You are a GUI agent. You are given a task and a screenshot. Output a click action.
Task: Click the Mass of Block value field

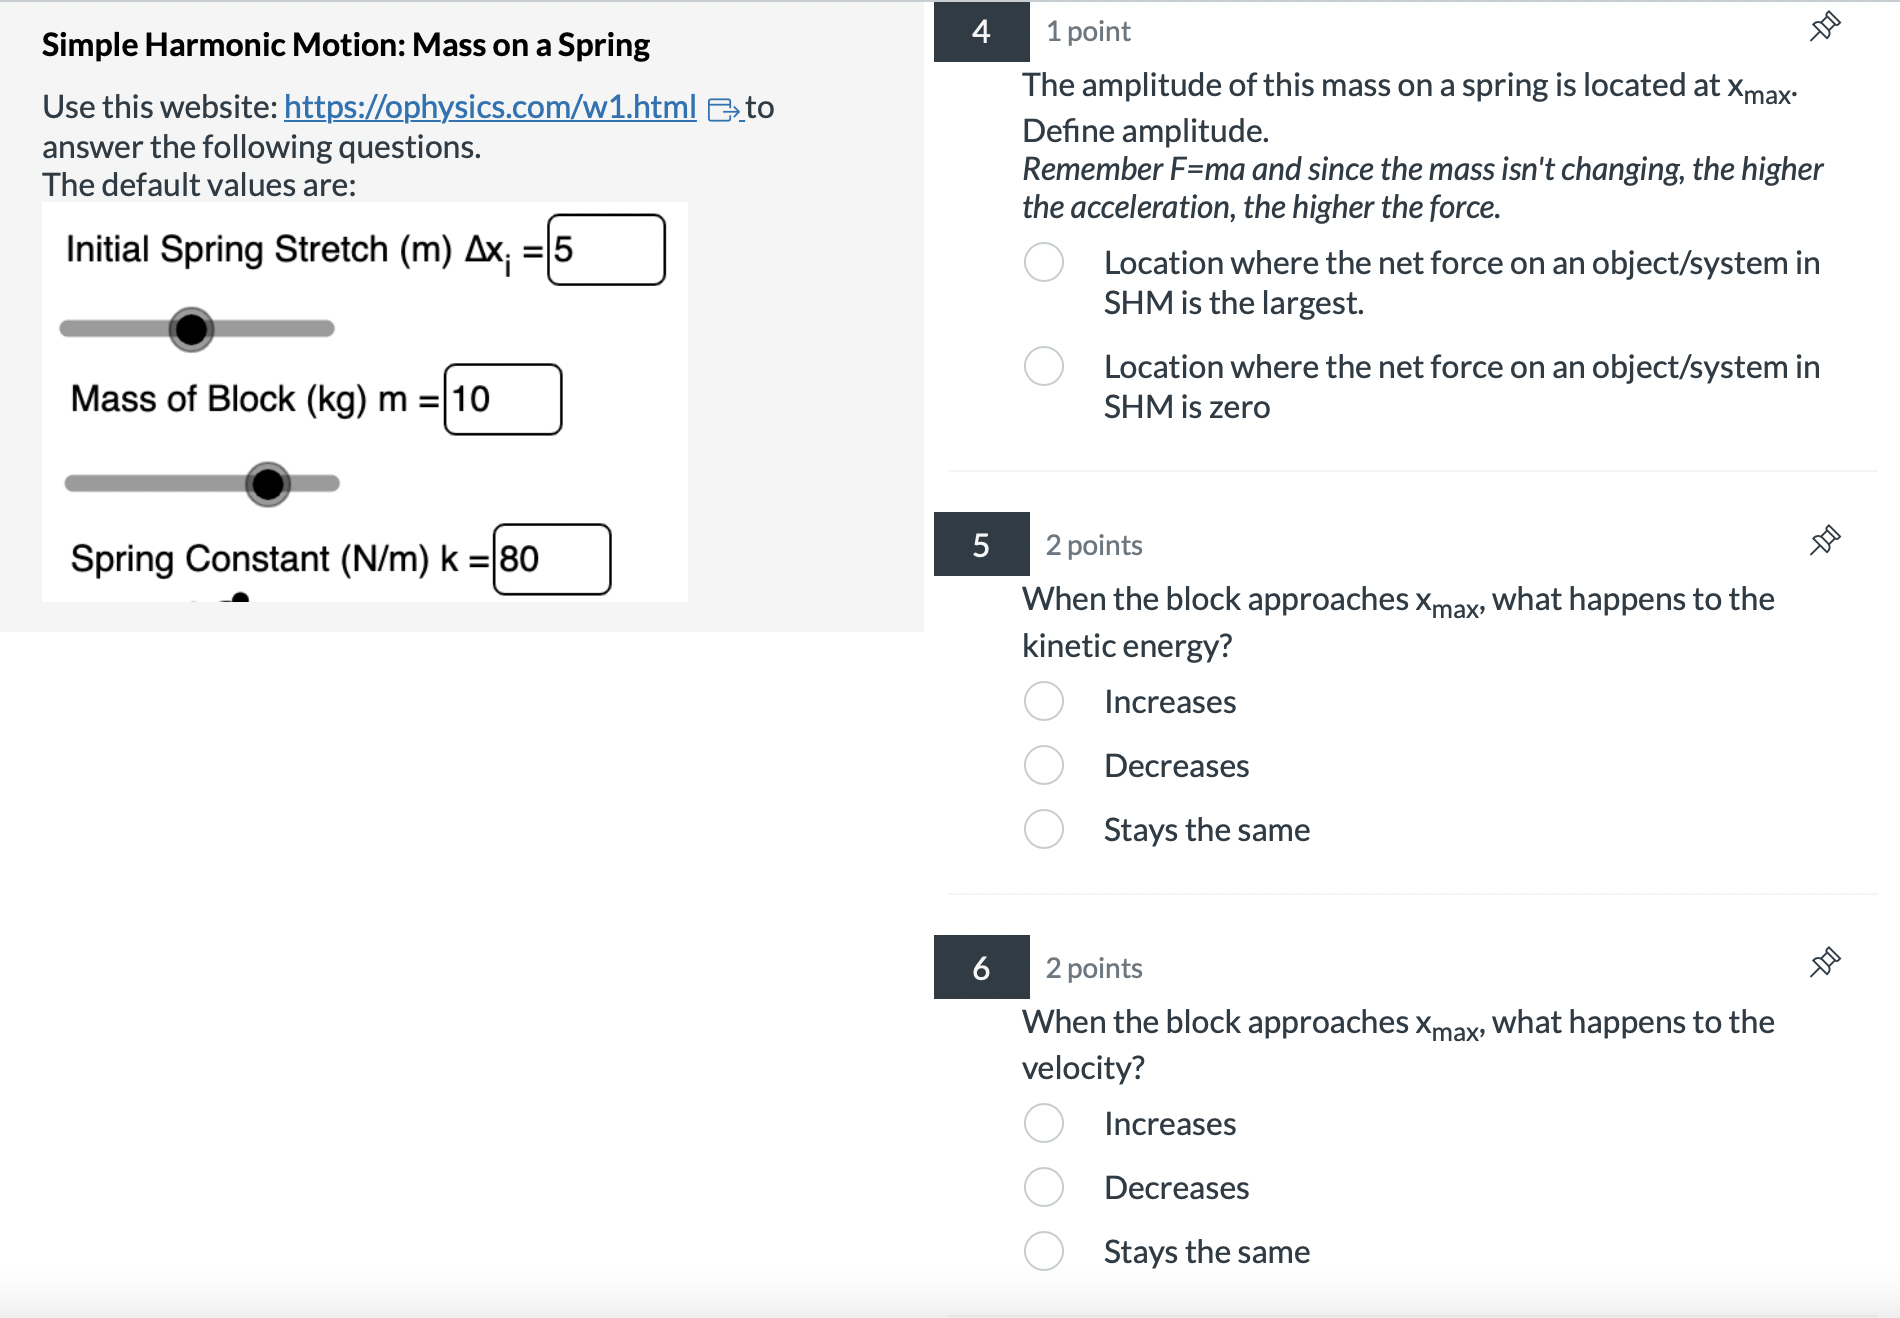tap(504, 399)
